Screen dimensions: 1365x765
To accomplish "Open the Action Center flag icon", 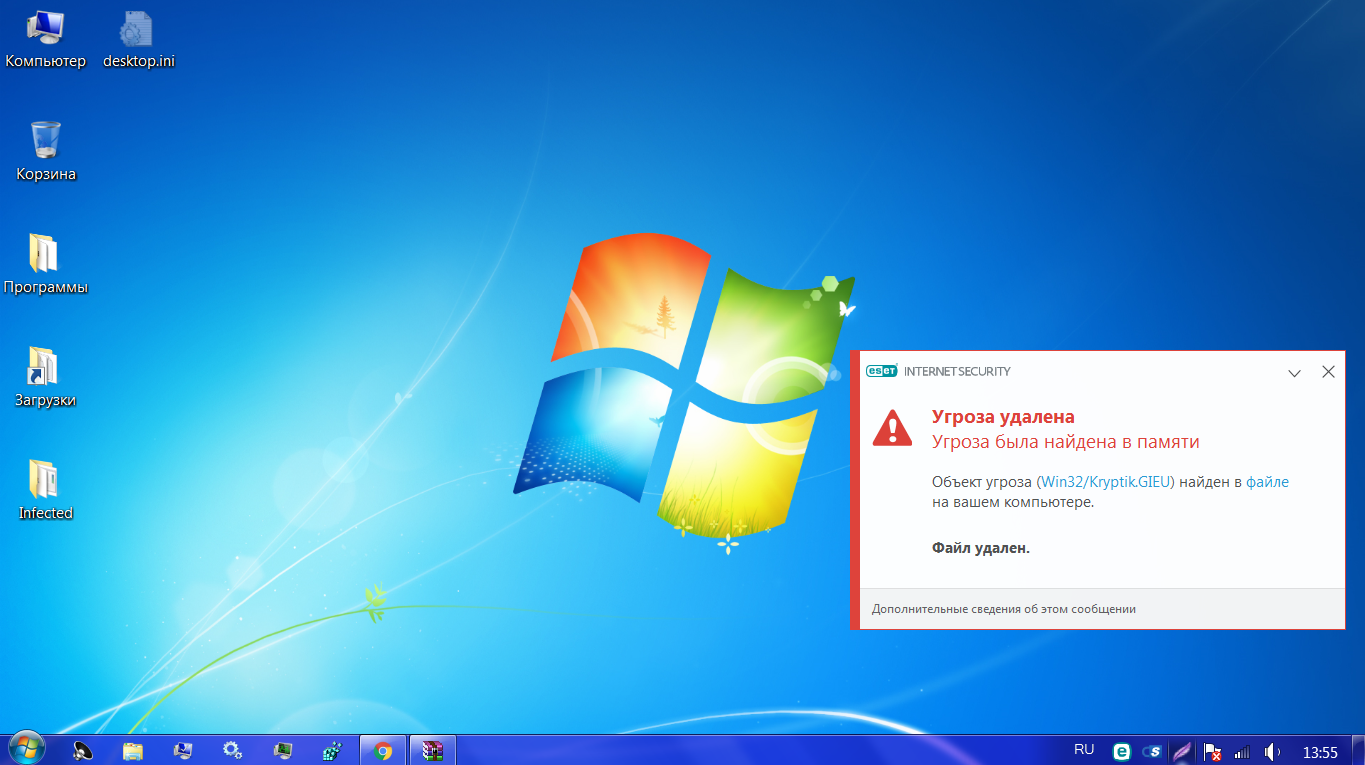I will 1213,752.
